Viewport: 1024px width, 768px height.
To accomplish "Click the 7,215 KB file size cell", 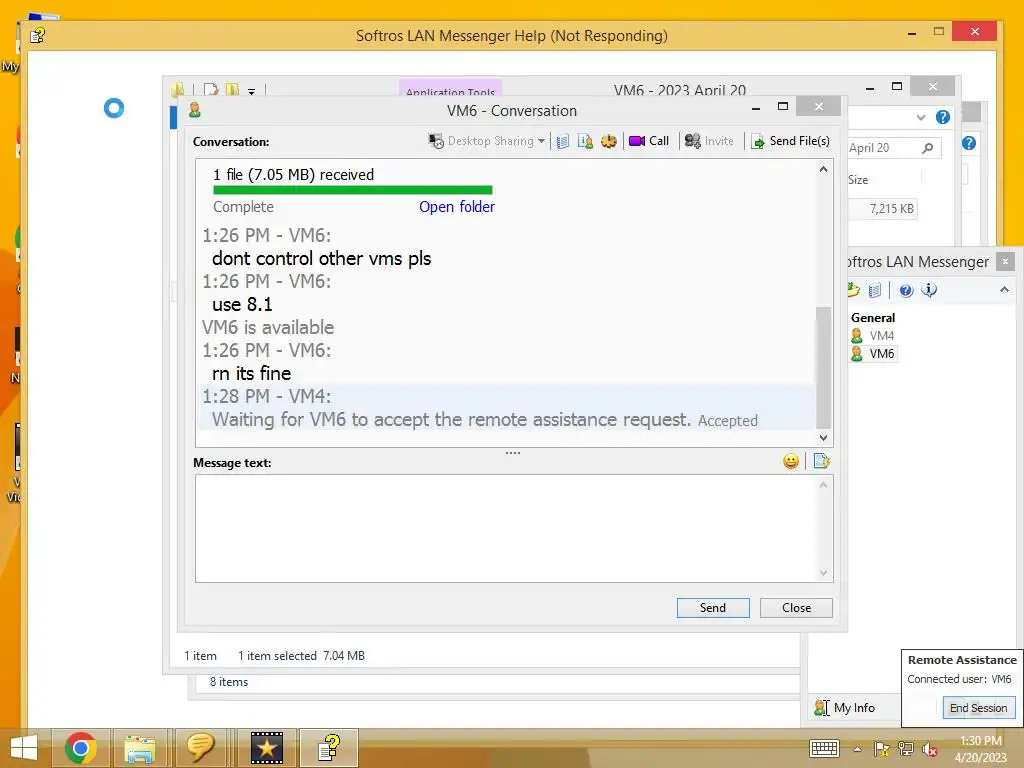I will [891, 209].
